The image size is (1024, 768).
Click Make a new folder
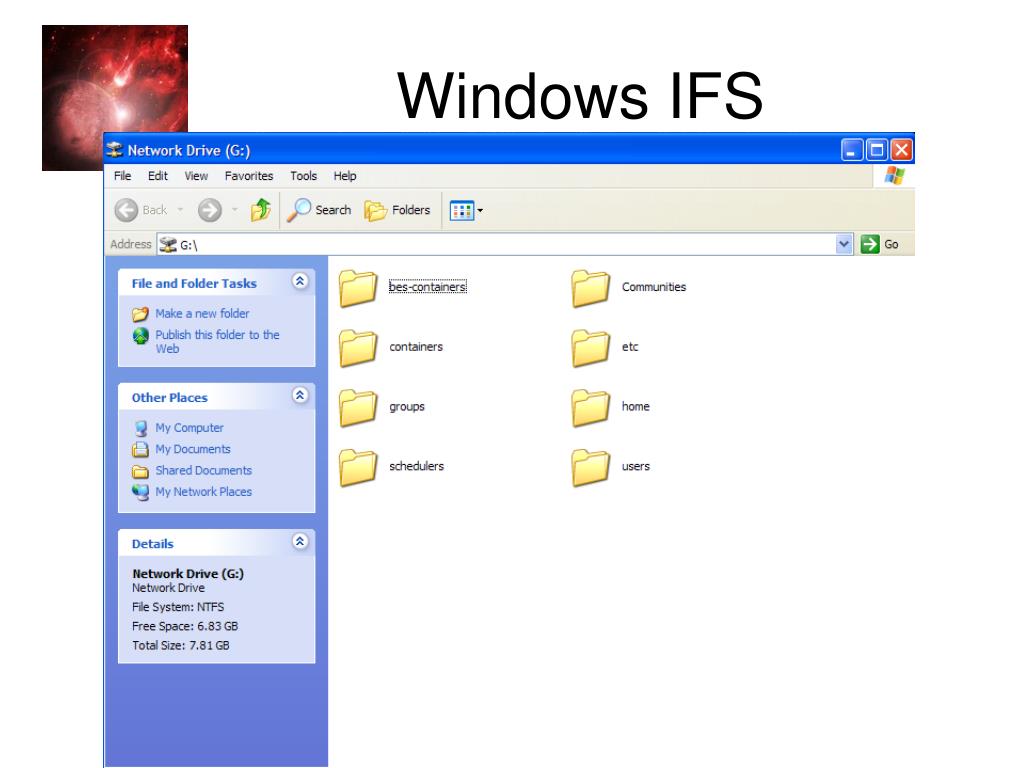tap(202, 313)
